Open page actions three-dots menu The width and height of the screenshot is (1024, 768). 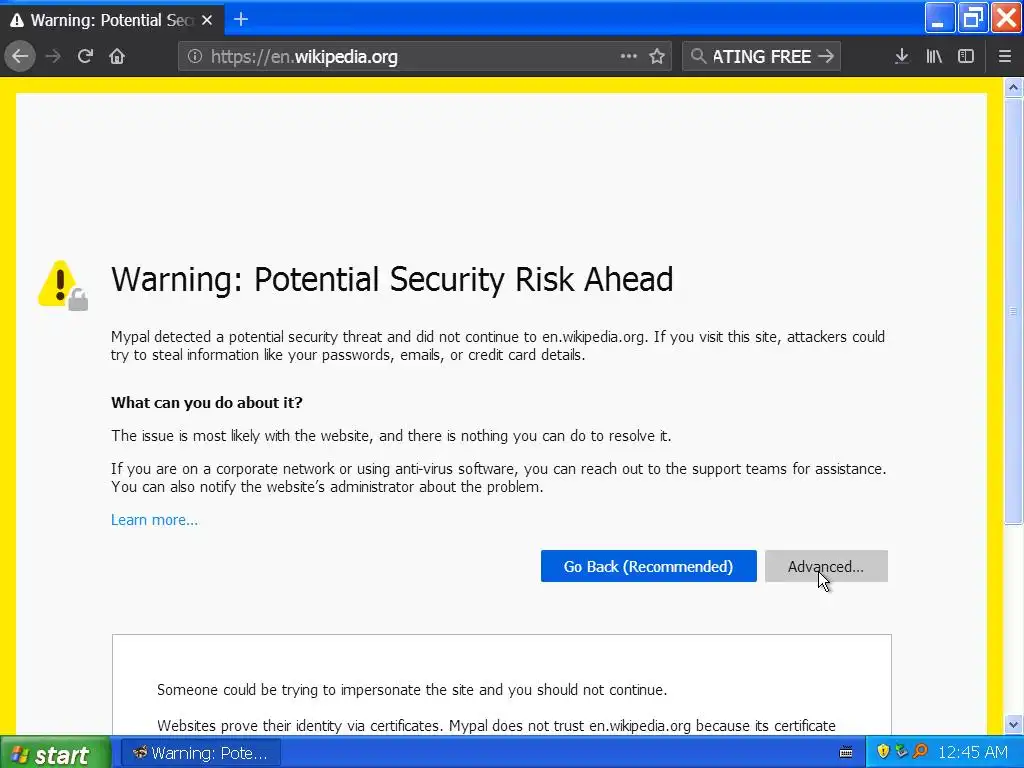click(628, 56)
